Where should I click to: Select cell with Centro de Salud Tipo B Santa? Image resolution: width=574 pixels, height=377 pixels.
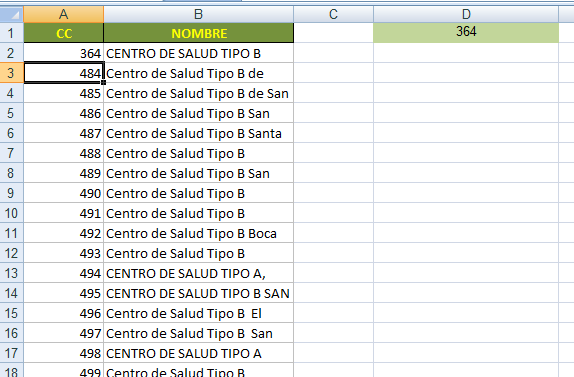point(198,133)
